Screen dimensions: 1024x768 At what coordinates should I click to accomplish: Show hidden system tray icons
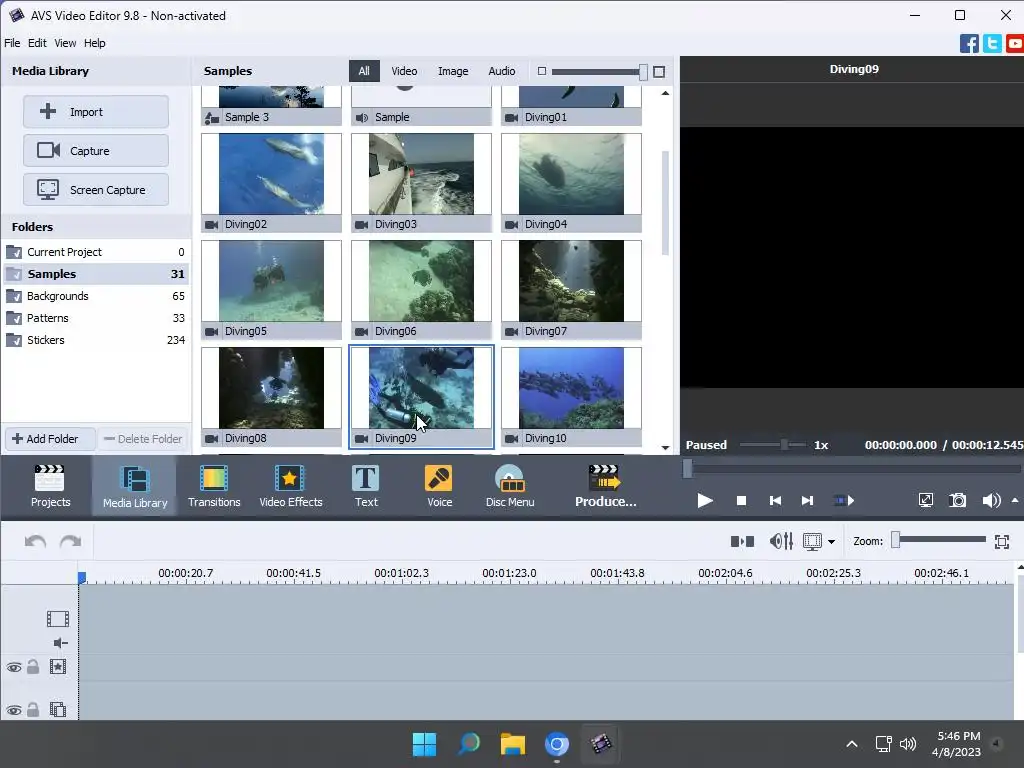coord(852,744)
